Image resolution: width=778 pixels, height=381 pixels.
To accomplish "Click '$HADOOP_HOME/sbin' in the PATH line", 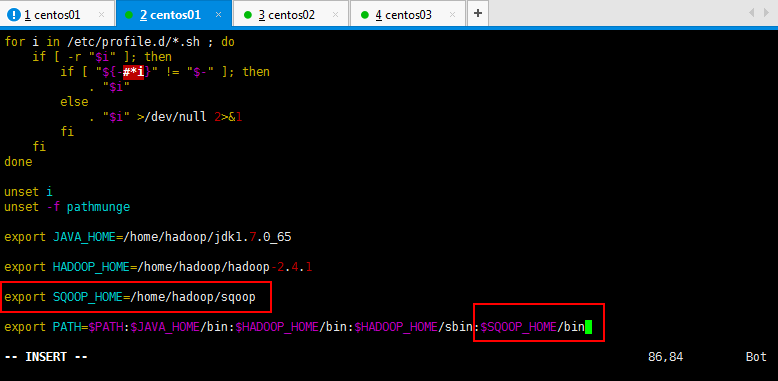I will [x=414, y=327].
